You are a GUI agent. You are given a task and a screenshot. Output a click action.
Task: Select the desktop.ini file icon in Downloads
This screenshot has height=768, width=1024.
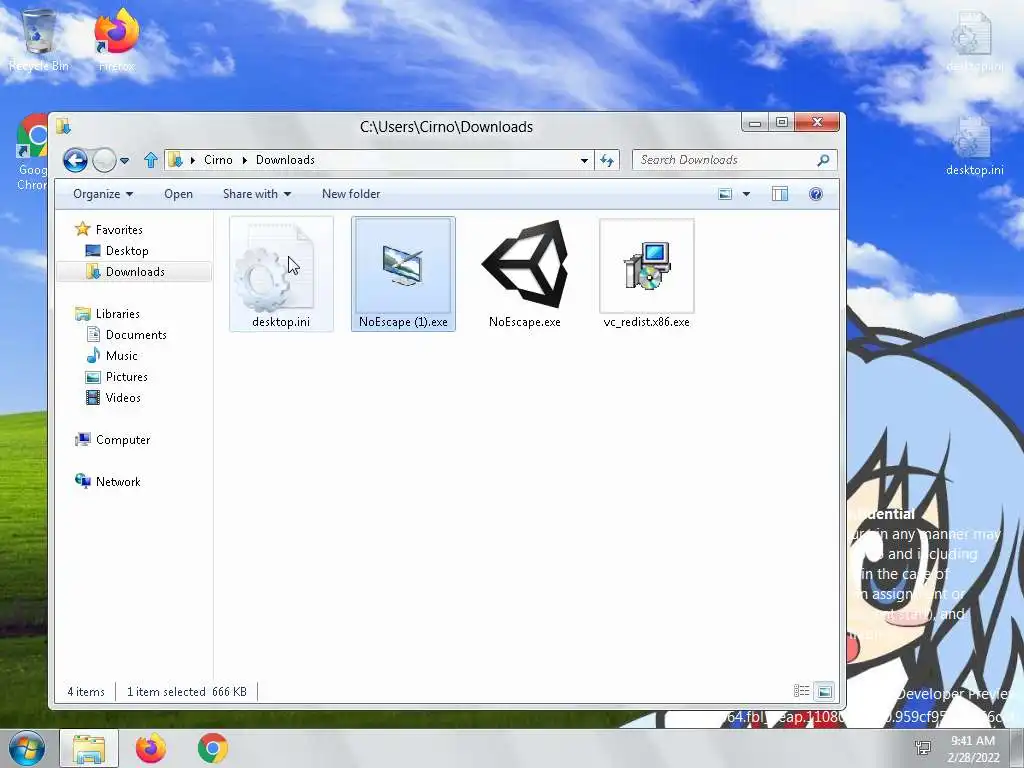pyautogui.click(x=281, y=267)
